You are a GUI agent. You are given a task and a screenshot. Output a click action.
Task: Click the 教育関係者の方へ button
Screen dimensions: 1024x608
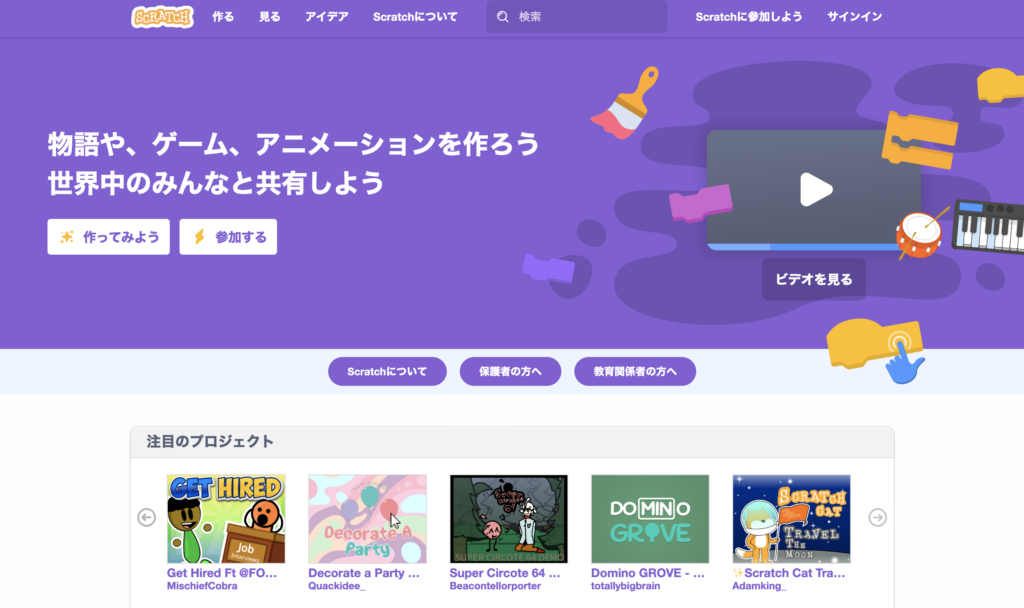pyautogui.click(x=635, y=372)
